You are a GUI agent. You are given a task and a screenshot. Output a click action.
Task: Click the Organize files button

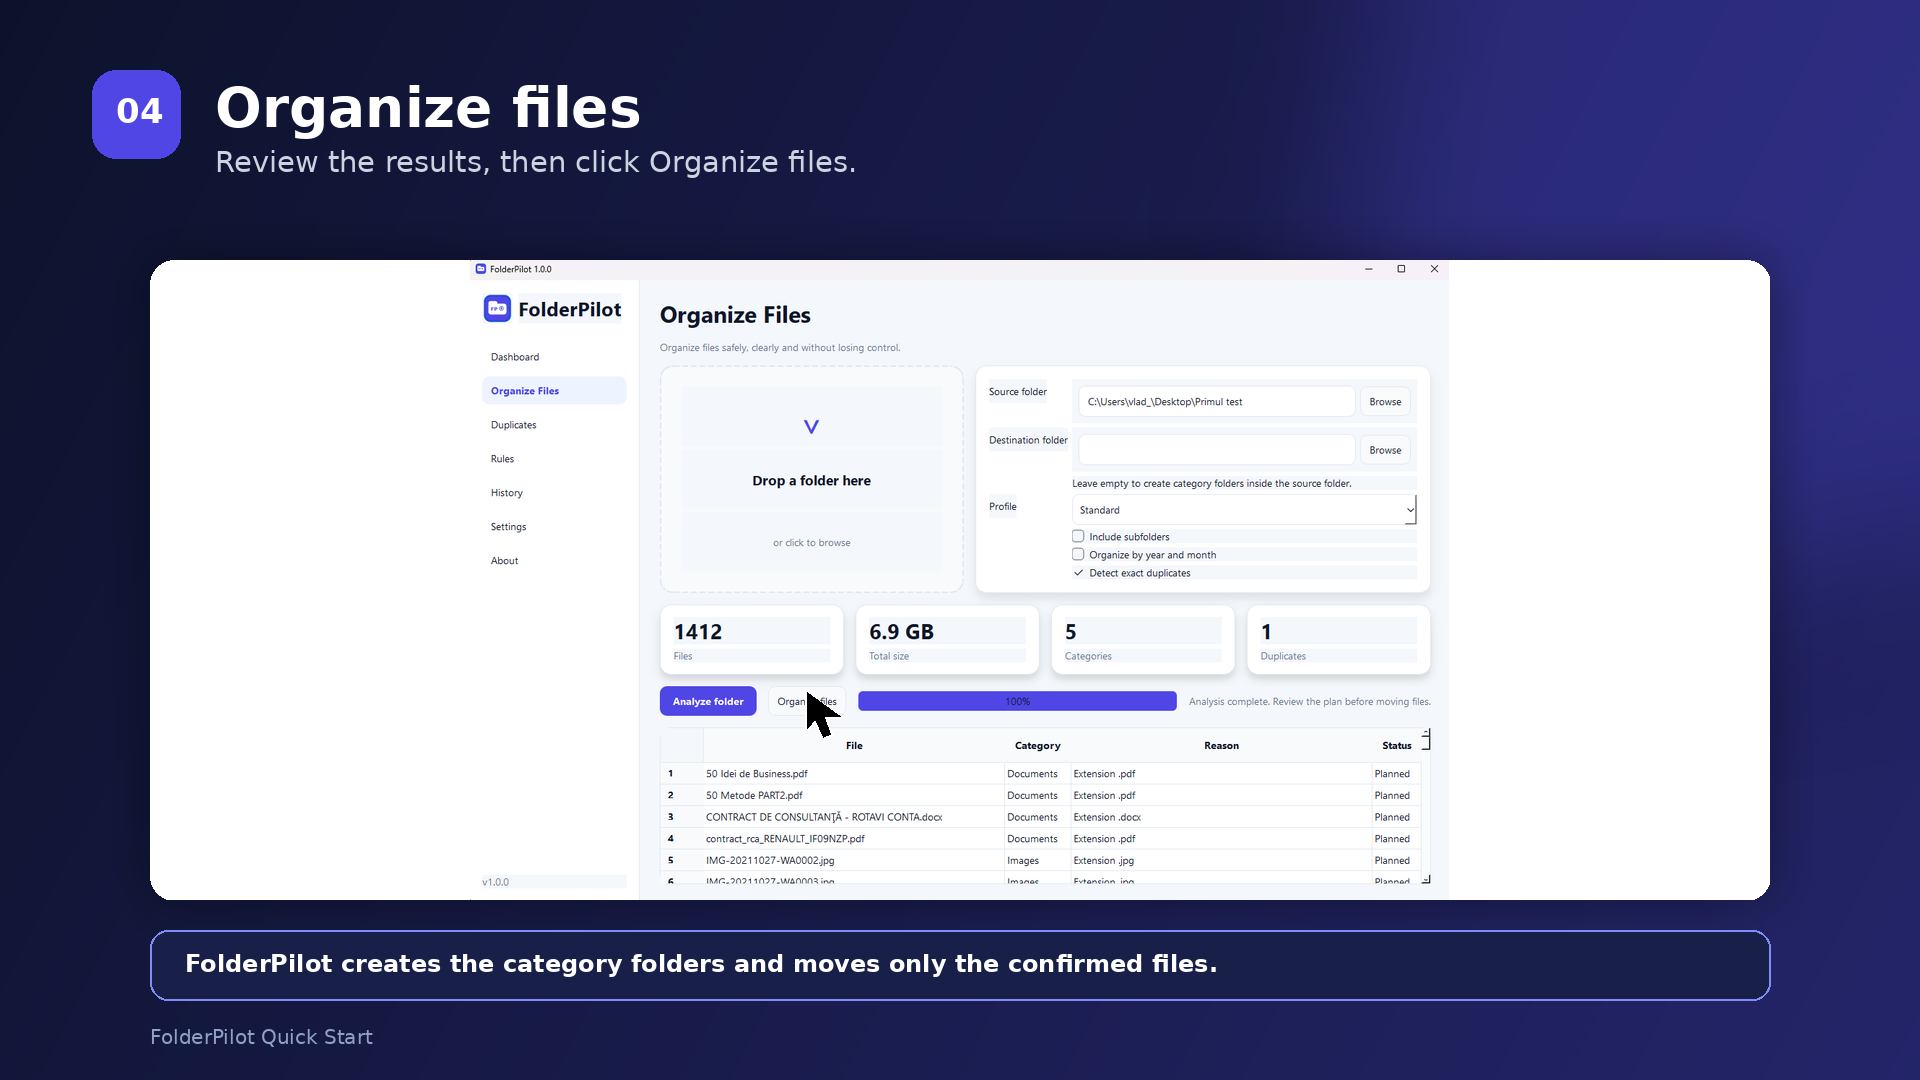(806, 702)
